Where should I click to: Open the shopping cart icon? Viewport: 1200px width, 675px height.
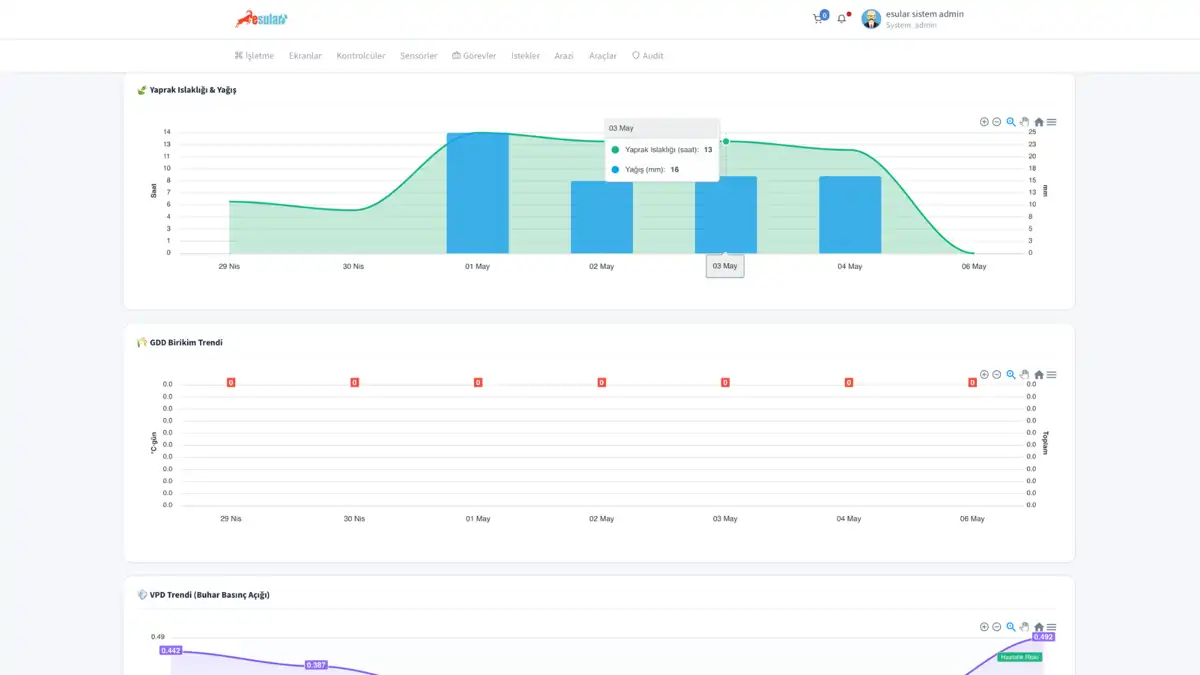tap(819, 18)
